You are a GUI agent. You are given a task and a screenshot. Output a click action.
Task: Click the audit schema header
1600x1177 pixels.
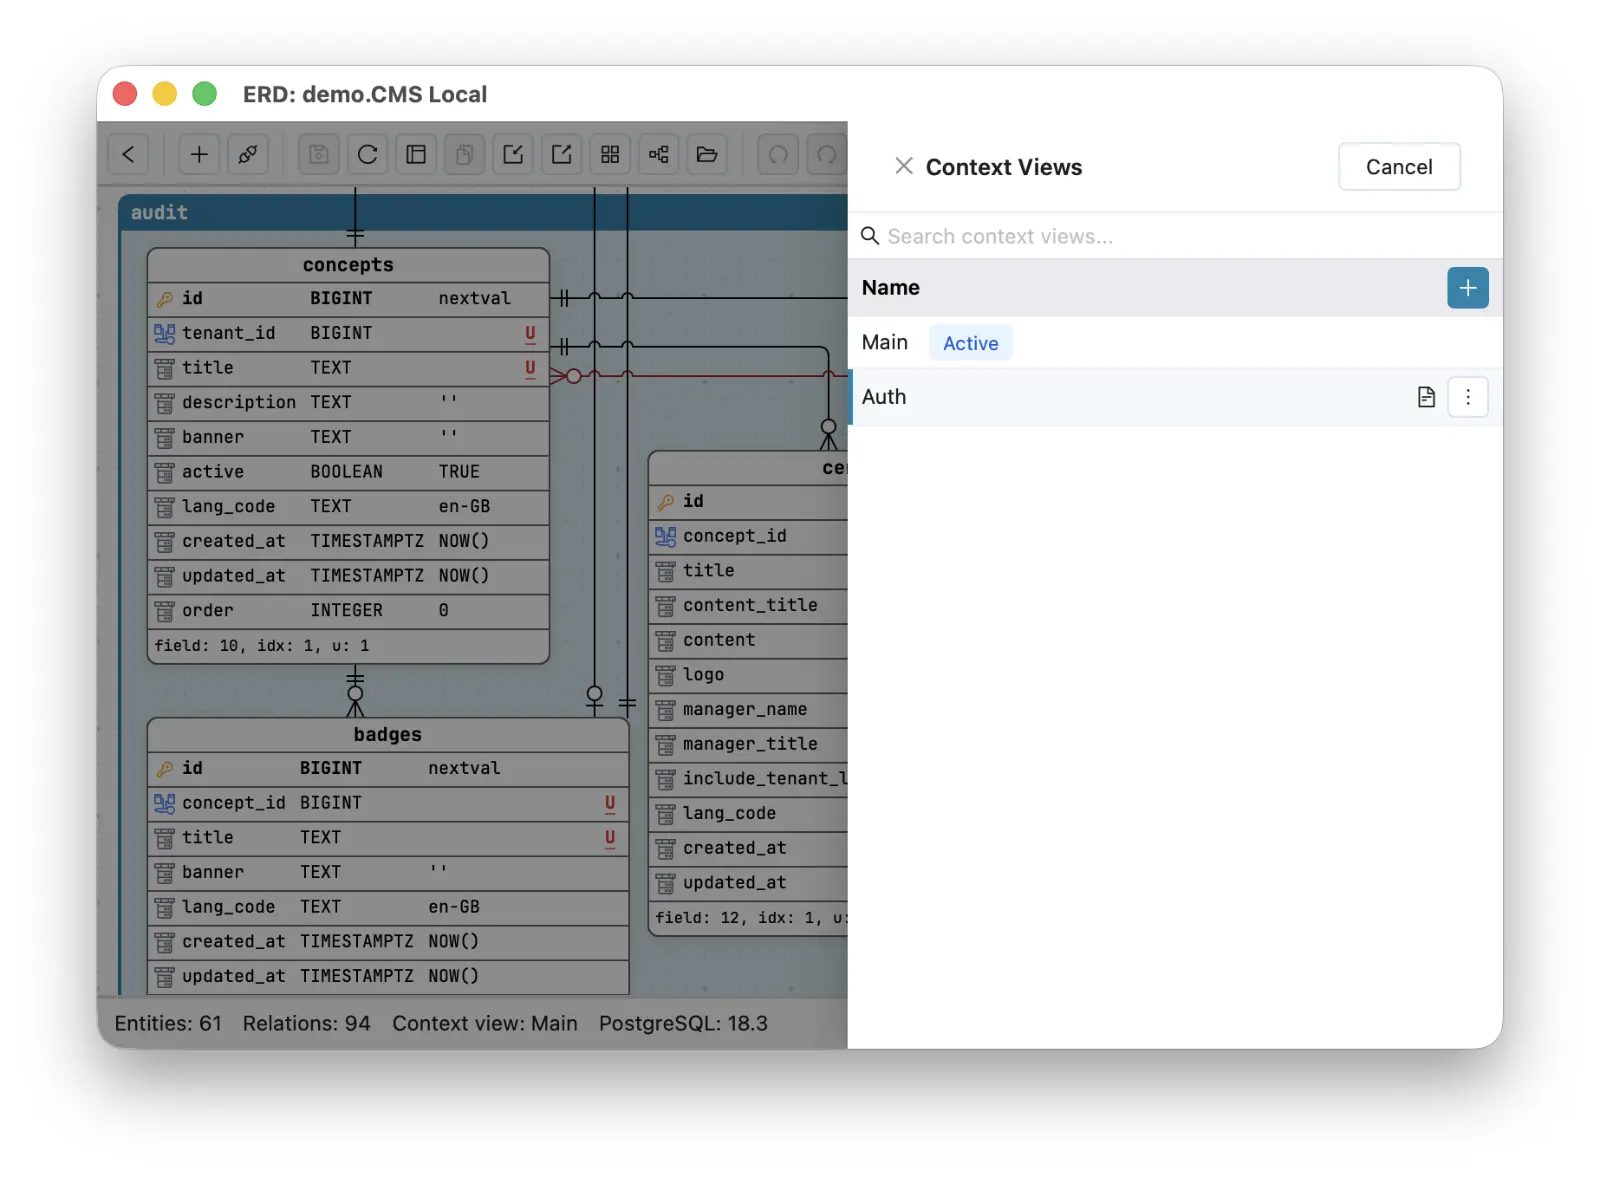(483, 212)
